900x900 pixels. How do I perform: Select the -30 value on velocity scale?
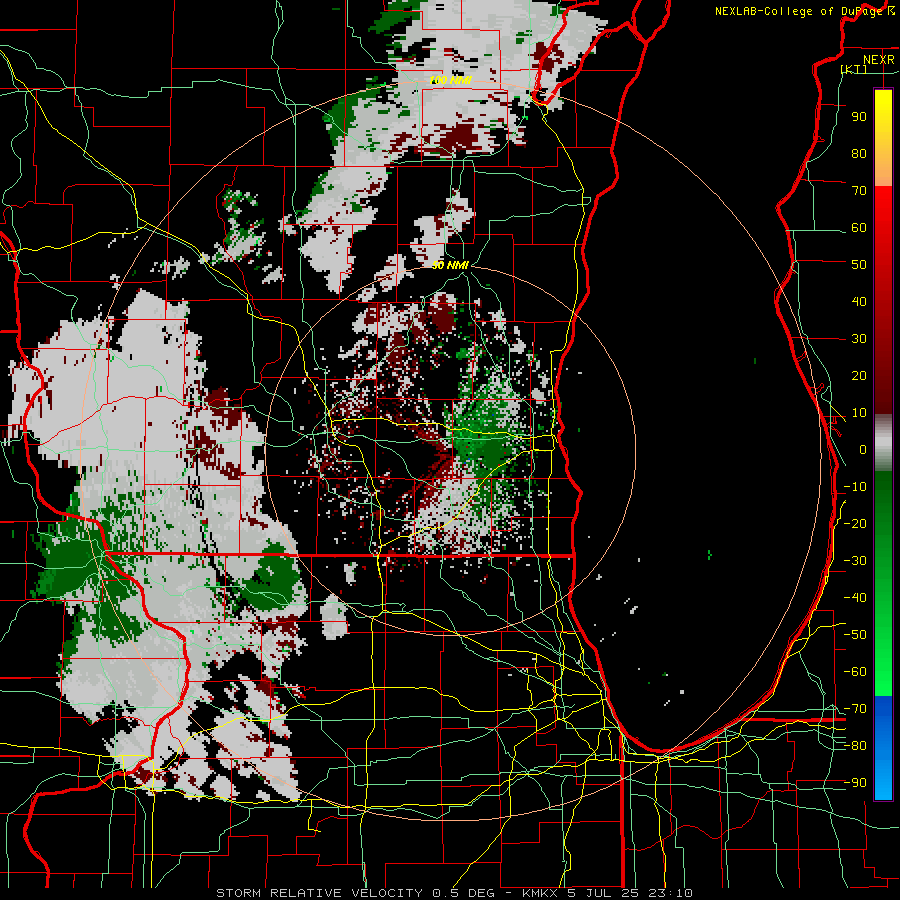point(855,561)
